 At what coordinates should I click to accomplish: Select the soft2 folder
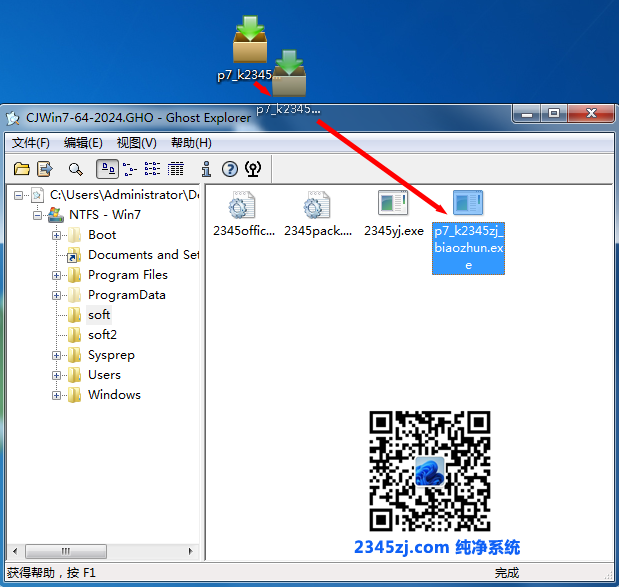102,335
